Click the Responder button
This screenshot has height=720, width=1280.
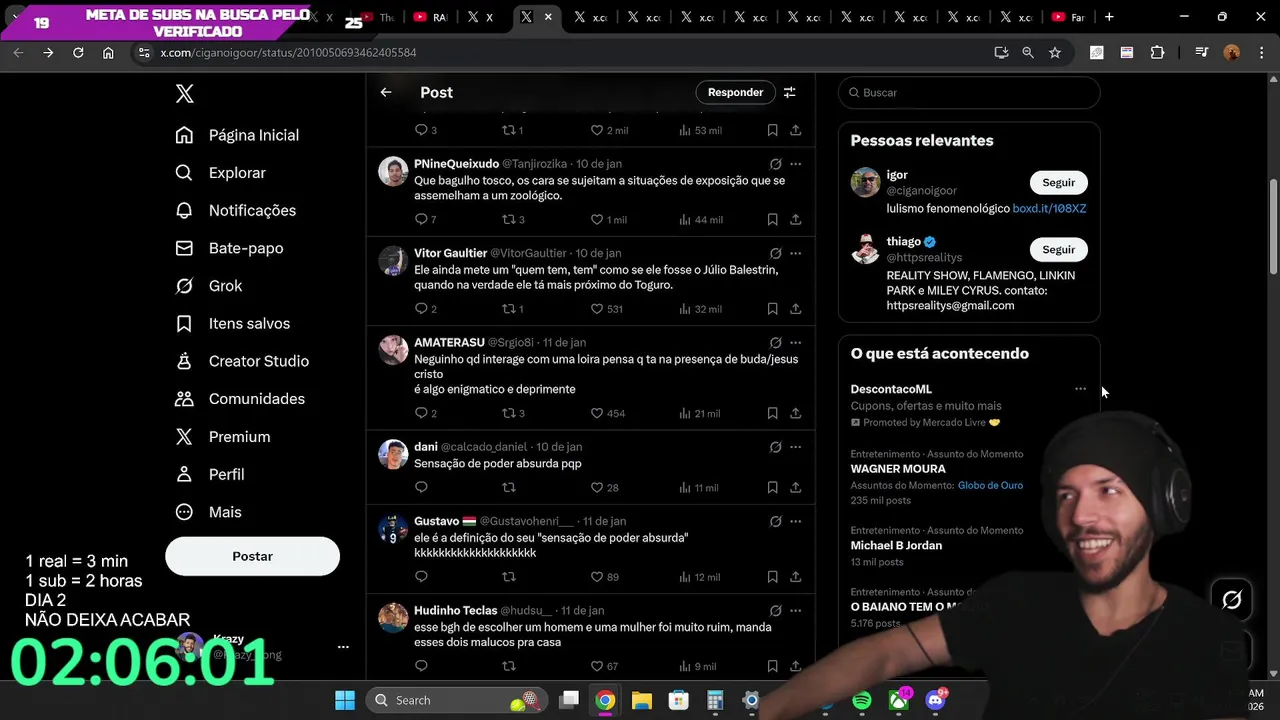coord(735,92)
